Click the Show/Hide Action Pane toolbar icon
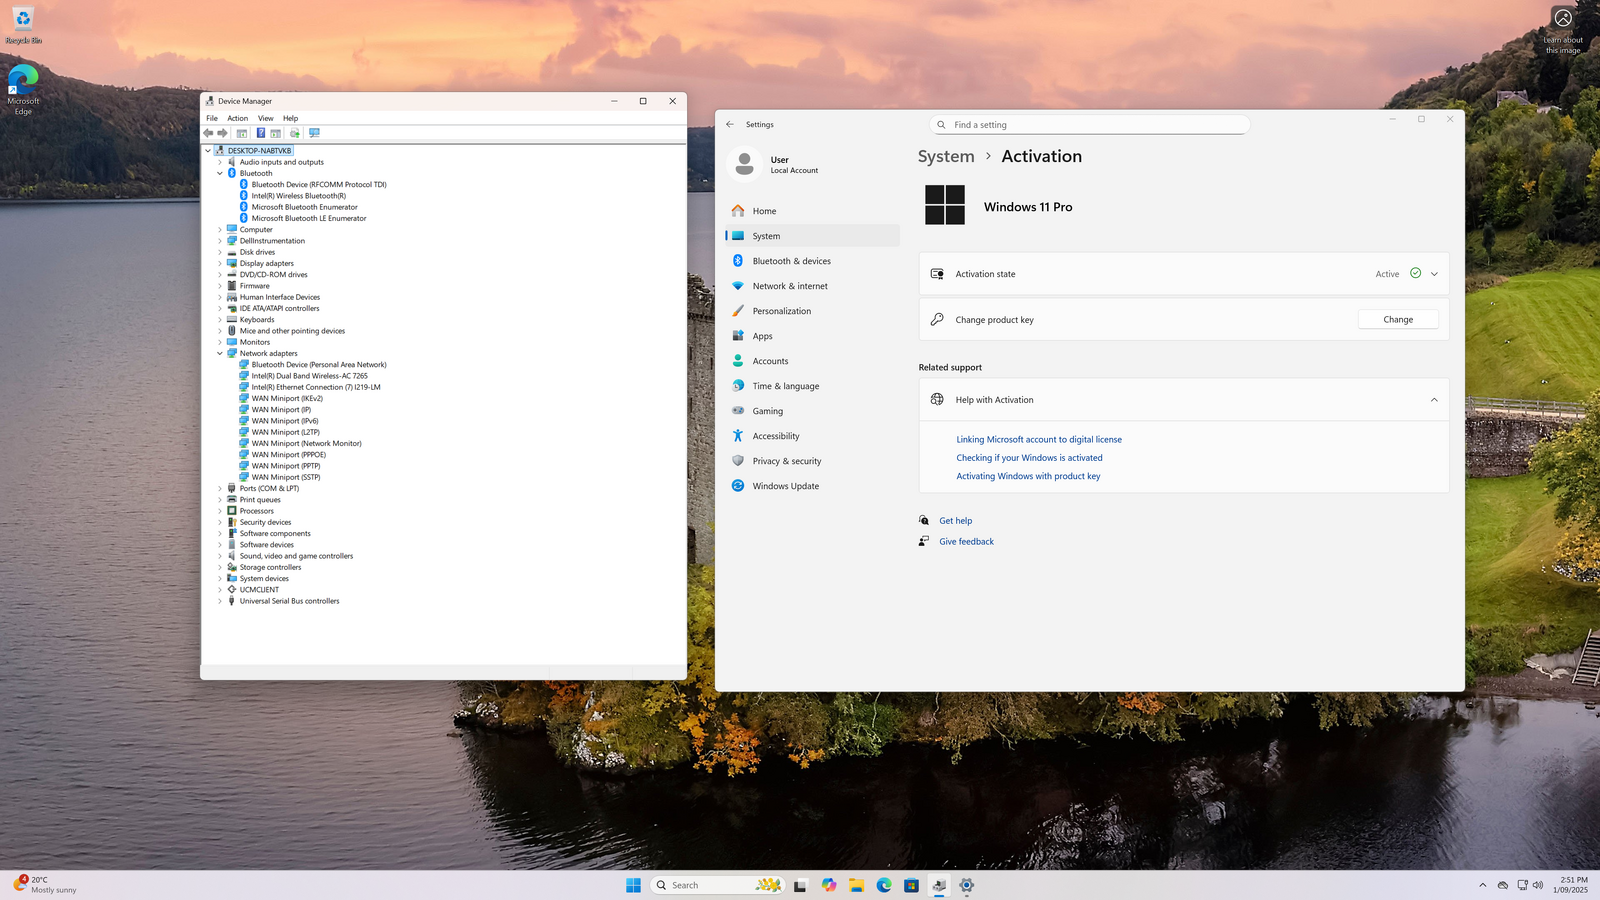The height and width of the screenshot is (900, 1600). tap(276, 133)
